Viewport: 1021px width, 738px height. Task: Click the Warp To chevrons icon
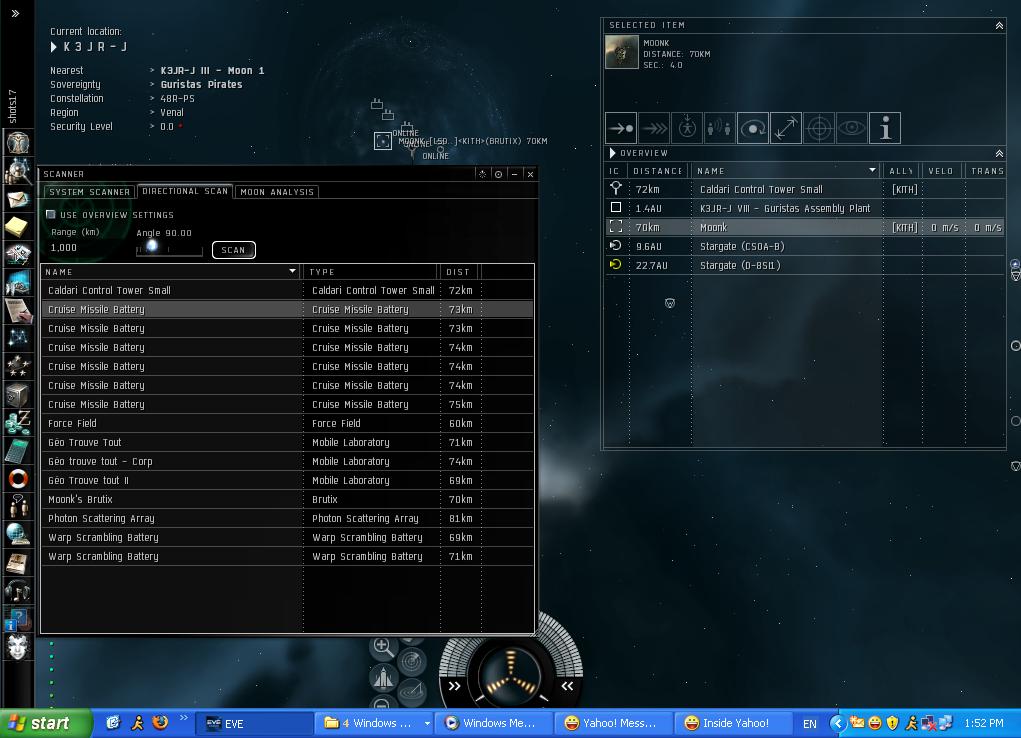654,128
